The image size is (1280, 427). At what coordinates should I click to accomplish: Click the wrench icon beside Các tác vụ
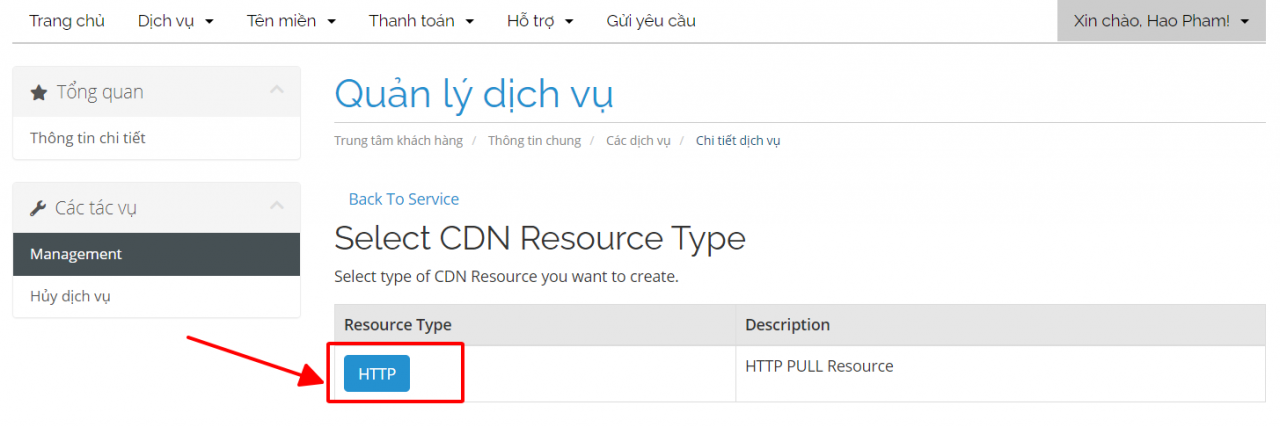[39, 209]
